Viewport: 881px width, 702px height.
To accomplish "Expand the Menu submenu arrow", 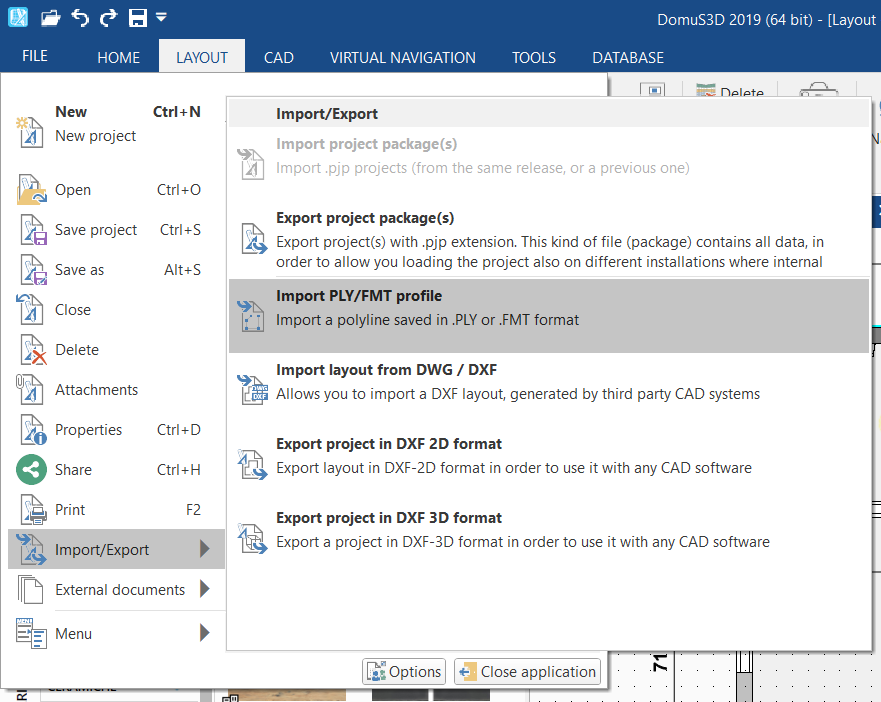I will [x=205, y=633].
